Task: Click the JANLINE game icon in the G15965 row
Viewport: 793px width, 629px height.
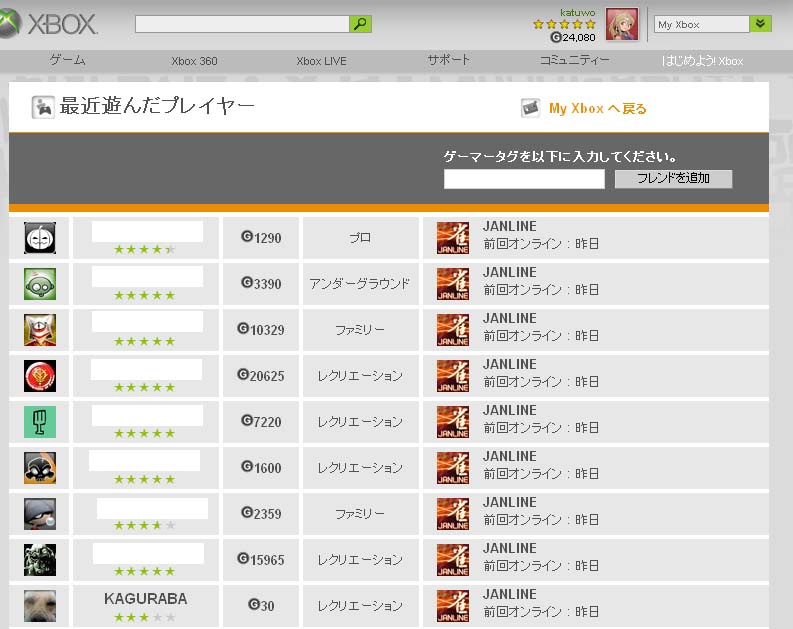Action: click(453, 560)
